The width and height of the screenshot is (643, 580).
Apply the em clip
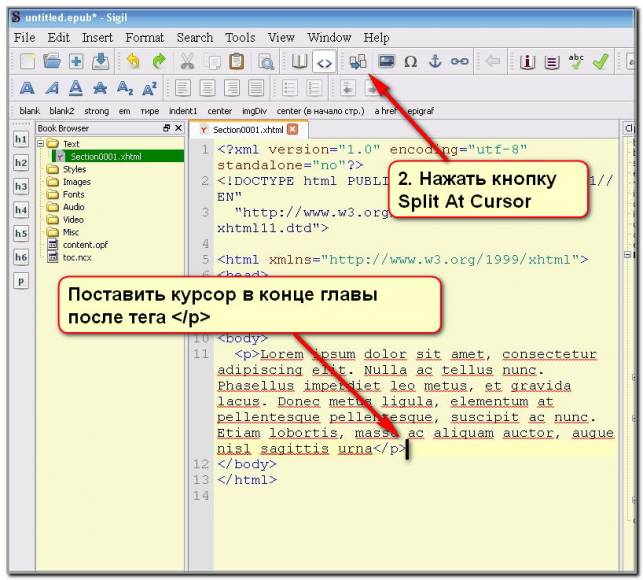[124, 111]
